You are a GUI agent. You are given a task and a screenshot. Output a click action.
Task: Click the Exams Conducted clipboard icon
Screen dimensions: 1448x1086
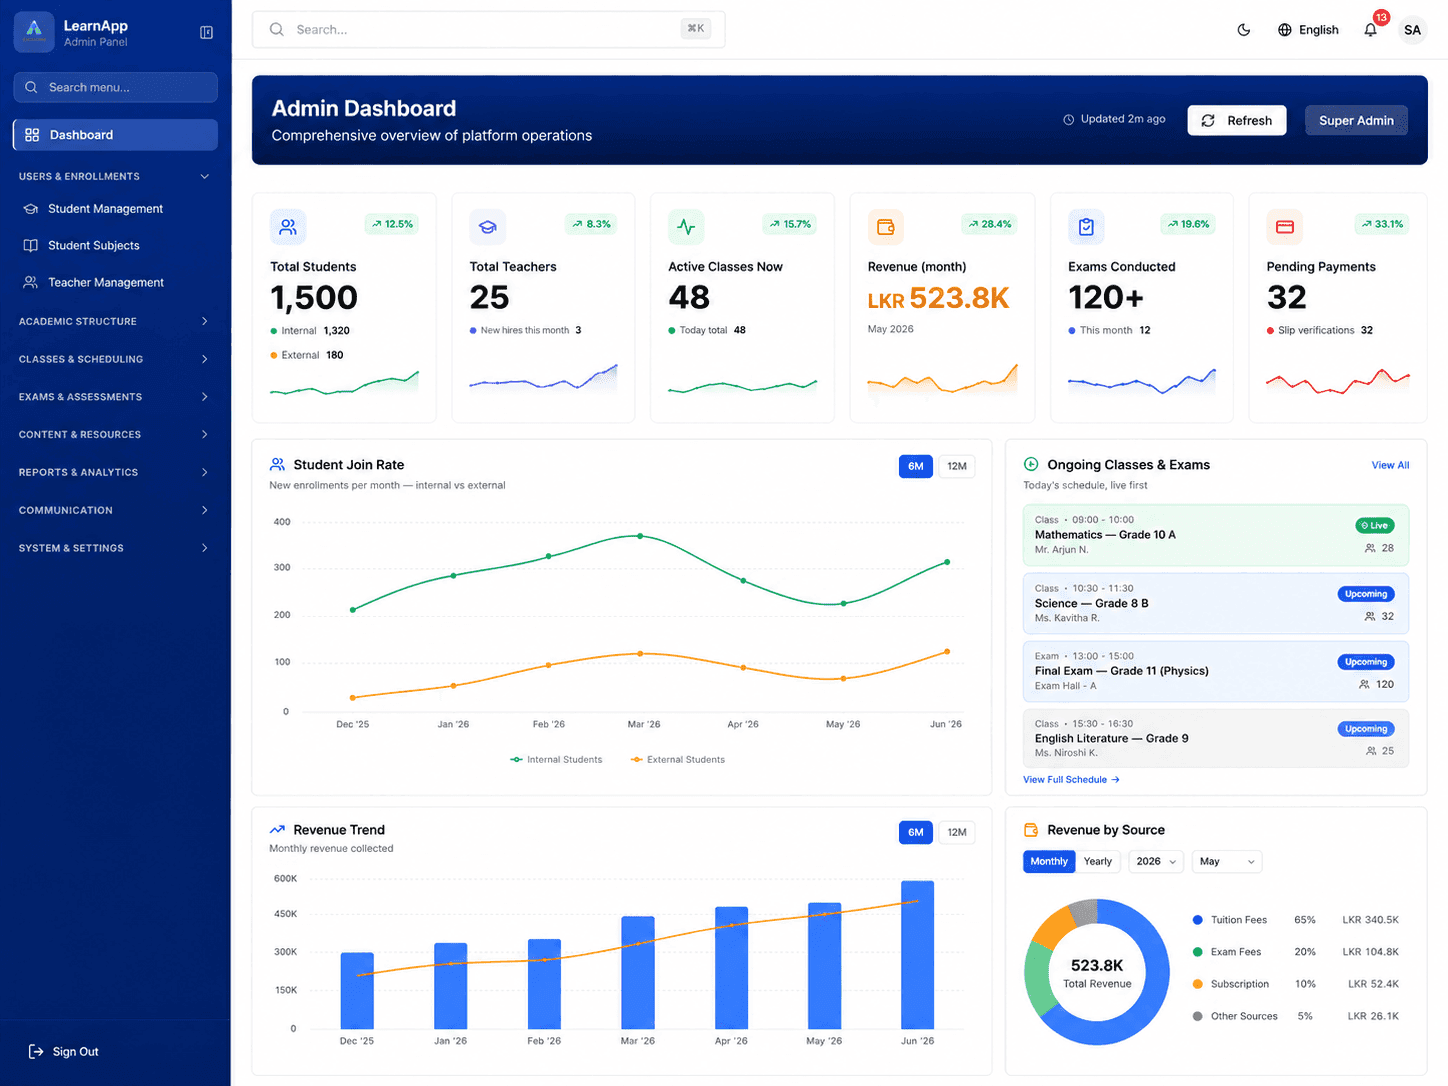tap(1086, 227)
